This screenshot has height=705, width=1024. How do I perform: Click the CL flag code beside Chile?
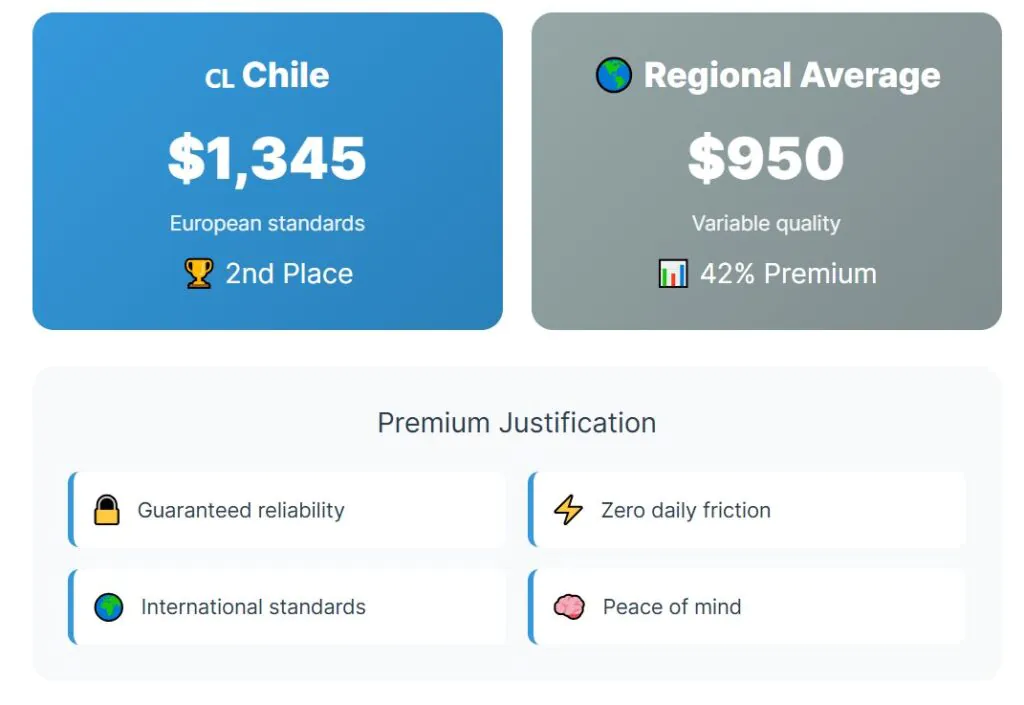pos(219,79)
